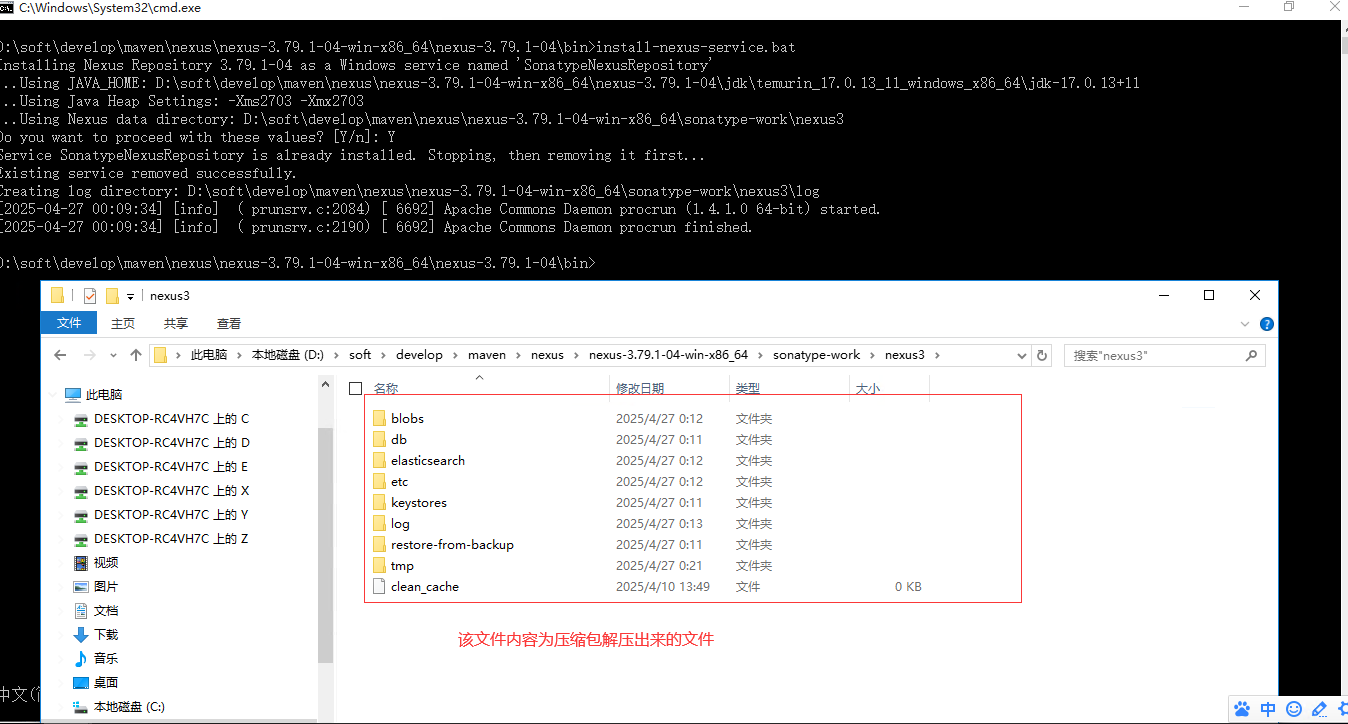Click the log folder icon
Viewport: 1348px width, 724px height.
[x=379, y=523]
